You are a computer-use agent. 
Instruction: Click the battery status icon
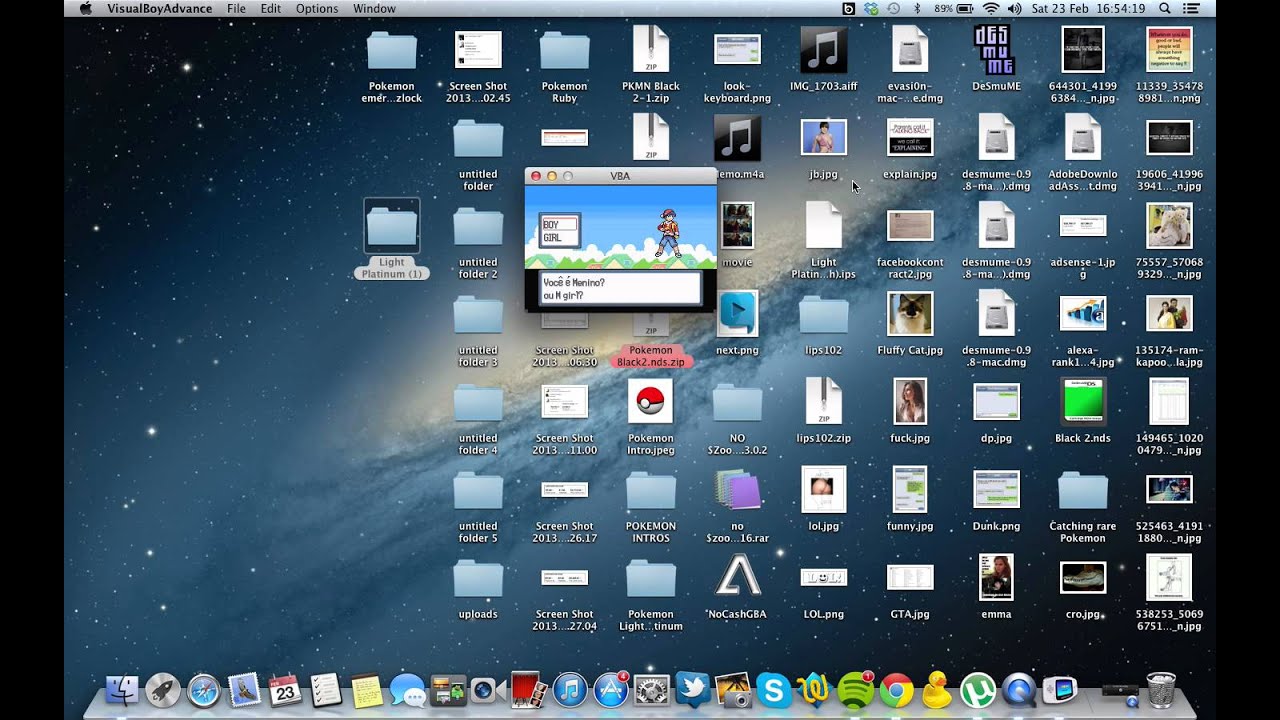964,8
